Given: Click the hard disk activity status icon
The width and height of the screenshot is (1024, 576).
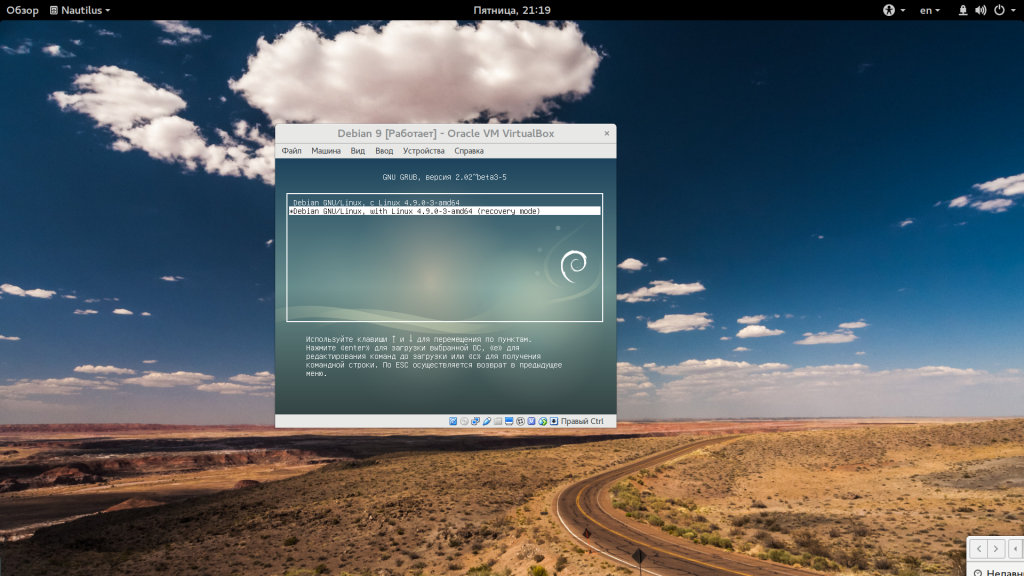Looking at the screenshot, I should tap(453, 421).
